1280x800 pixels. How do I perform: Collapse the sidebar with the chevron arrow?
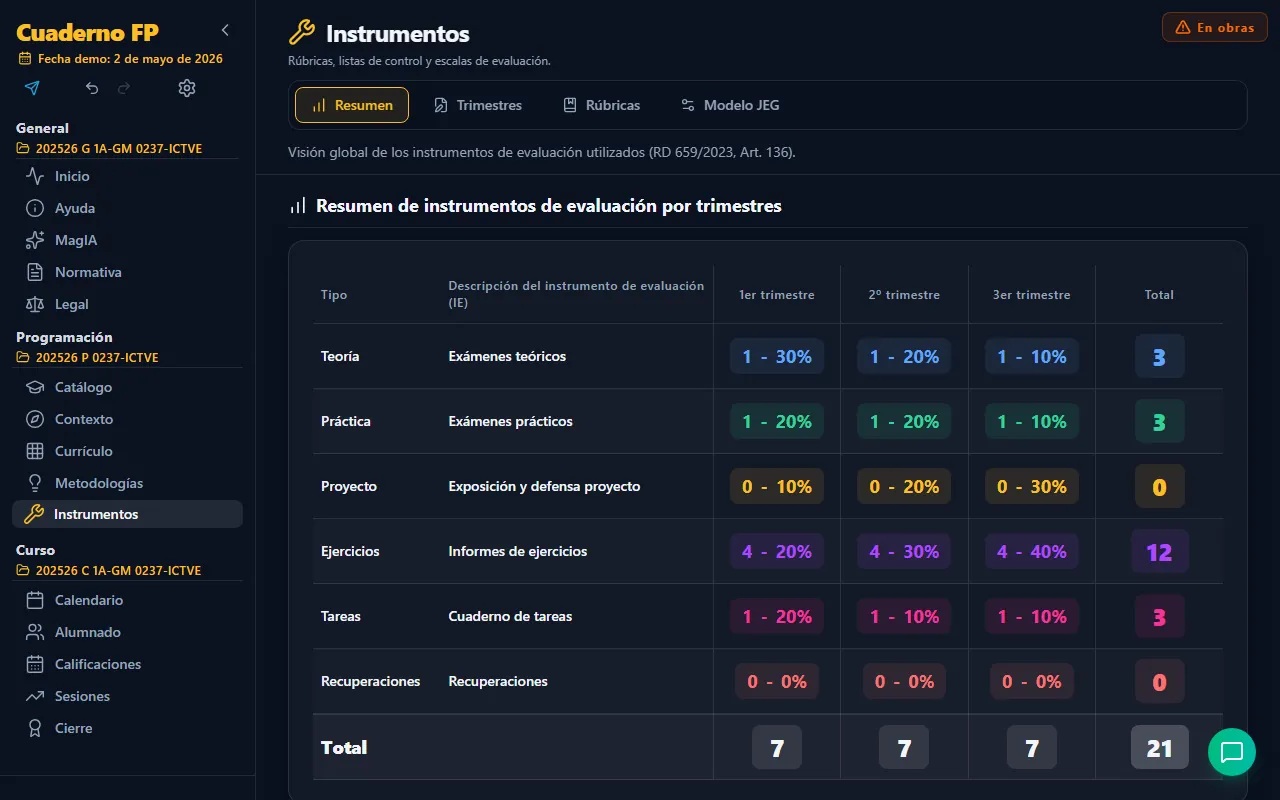pyautogui.click(x=225, y=30)
